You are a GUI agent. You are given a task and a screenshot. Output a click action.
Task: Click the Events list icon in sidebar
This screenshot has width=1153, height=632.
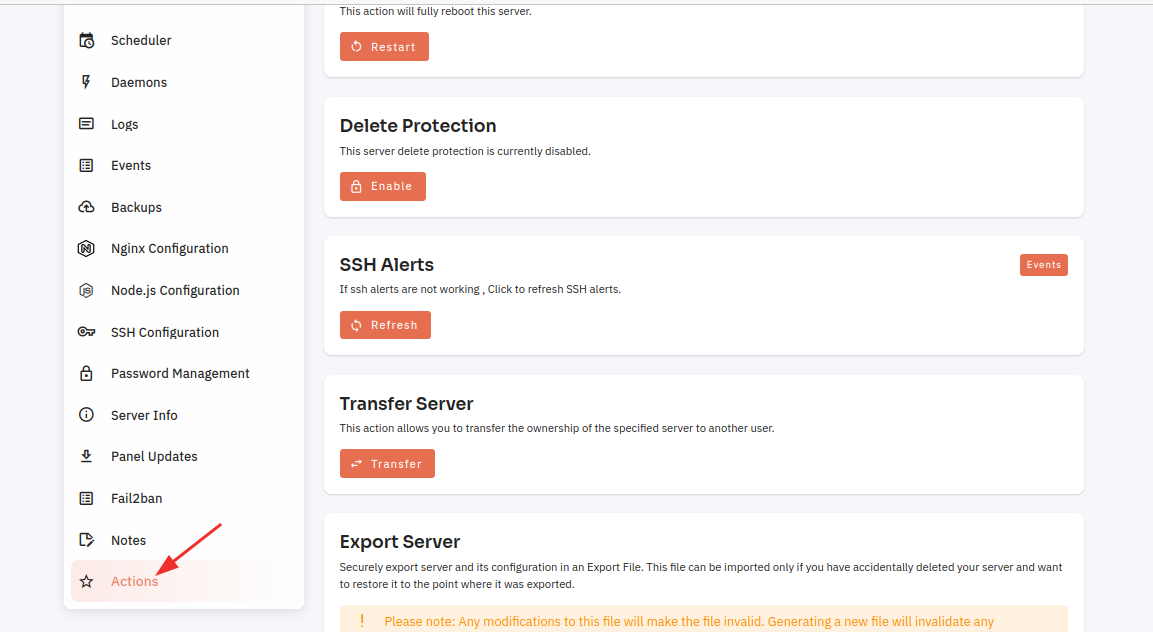coord(86,166)
